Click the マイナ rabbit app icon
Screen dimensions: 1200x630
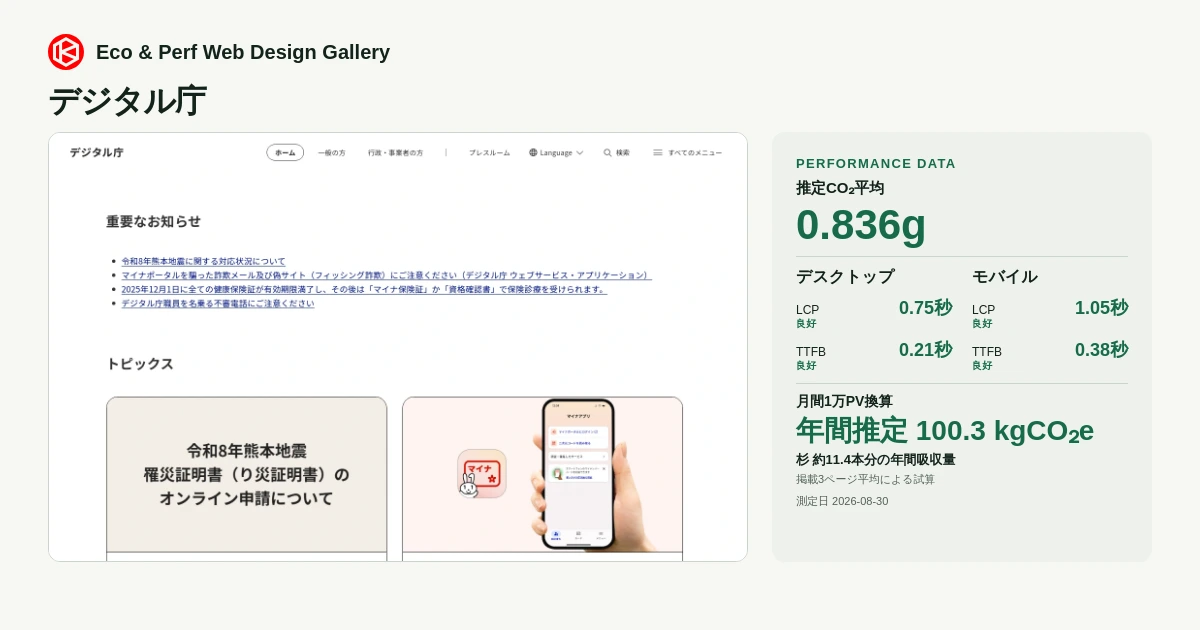tap(481, 473)
